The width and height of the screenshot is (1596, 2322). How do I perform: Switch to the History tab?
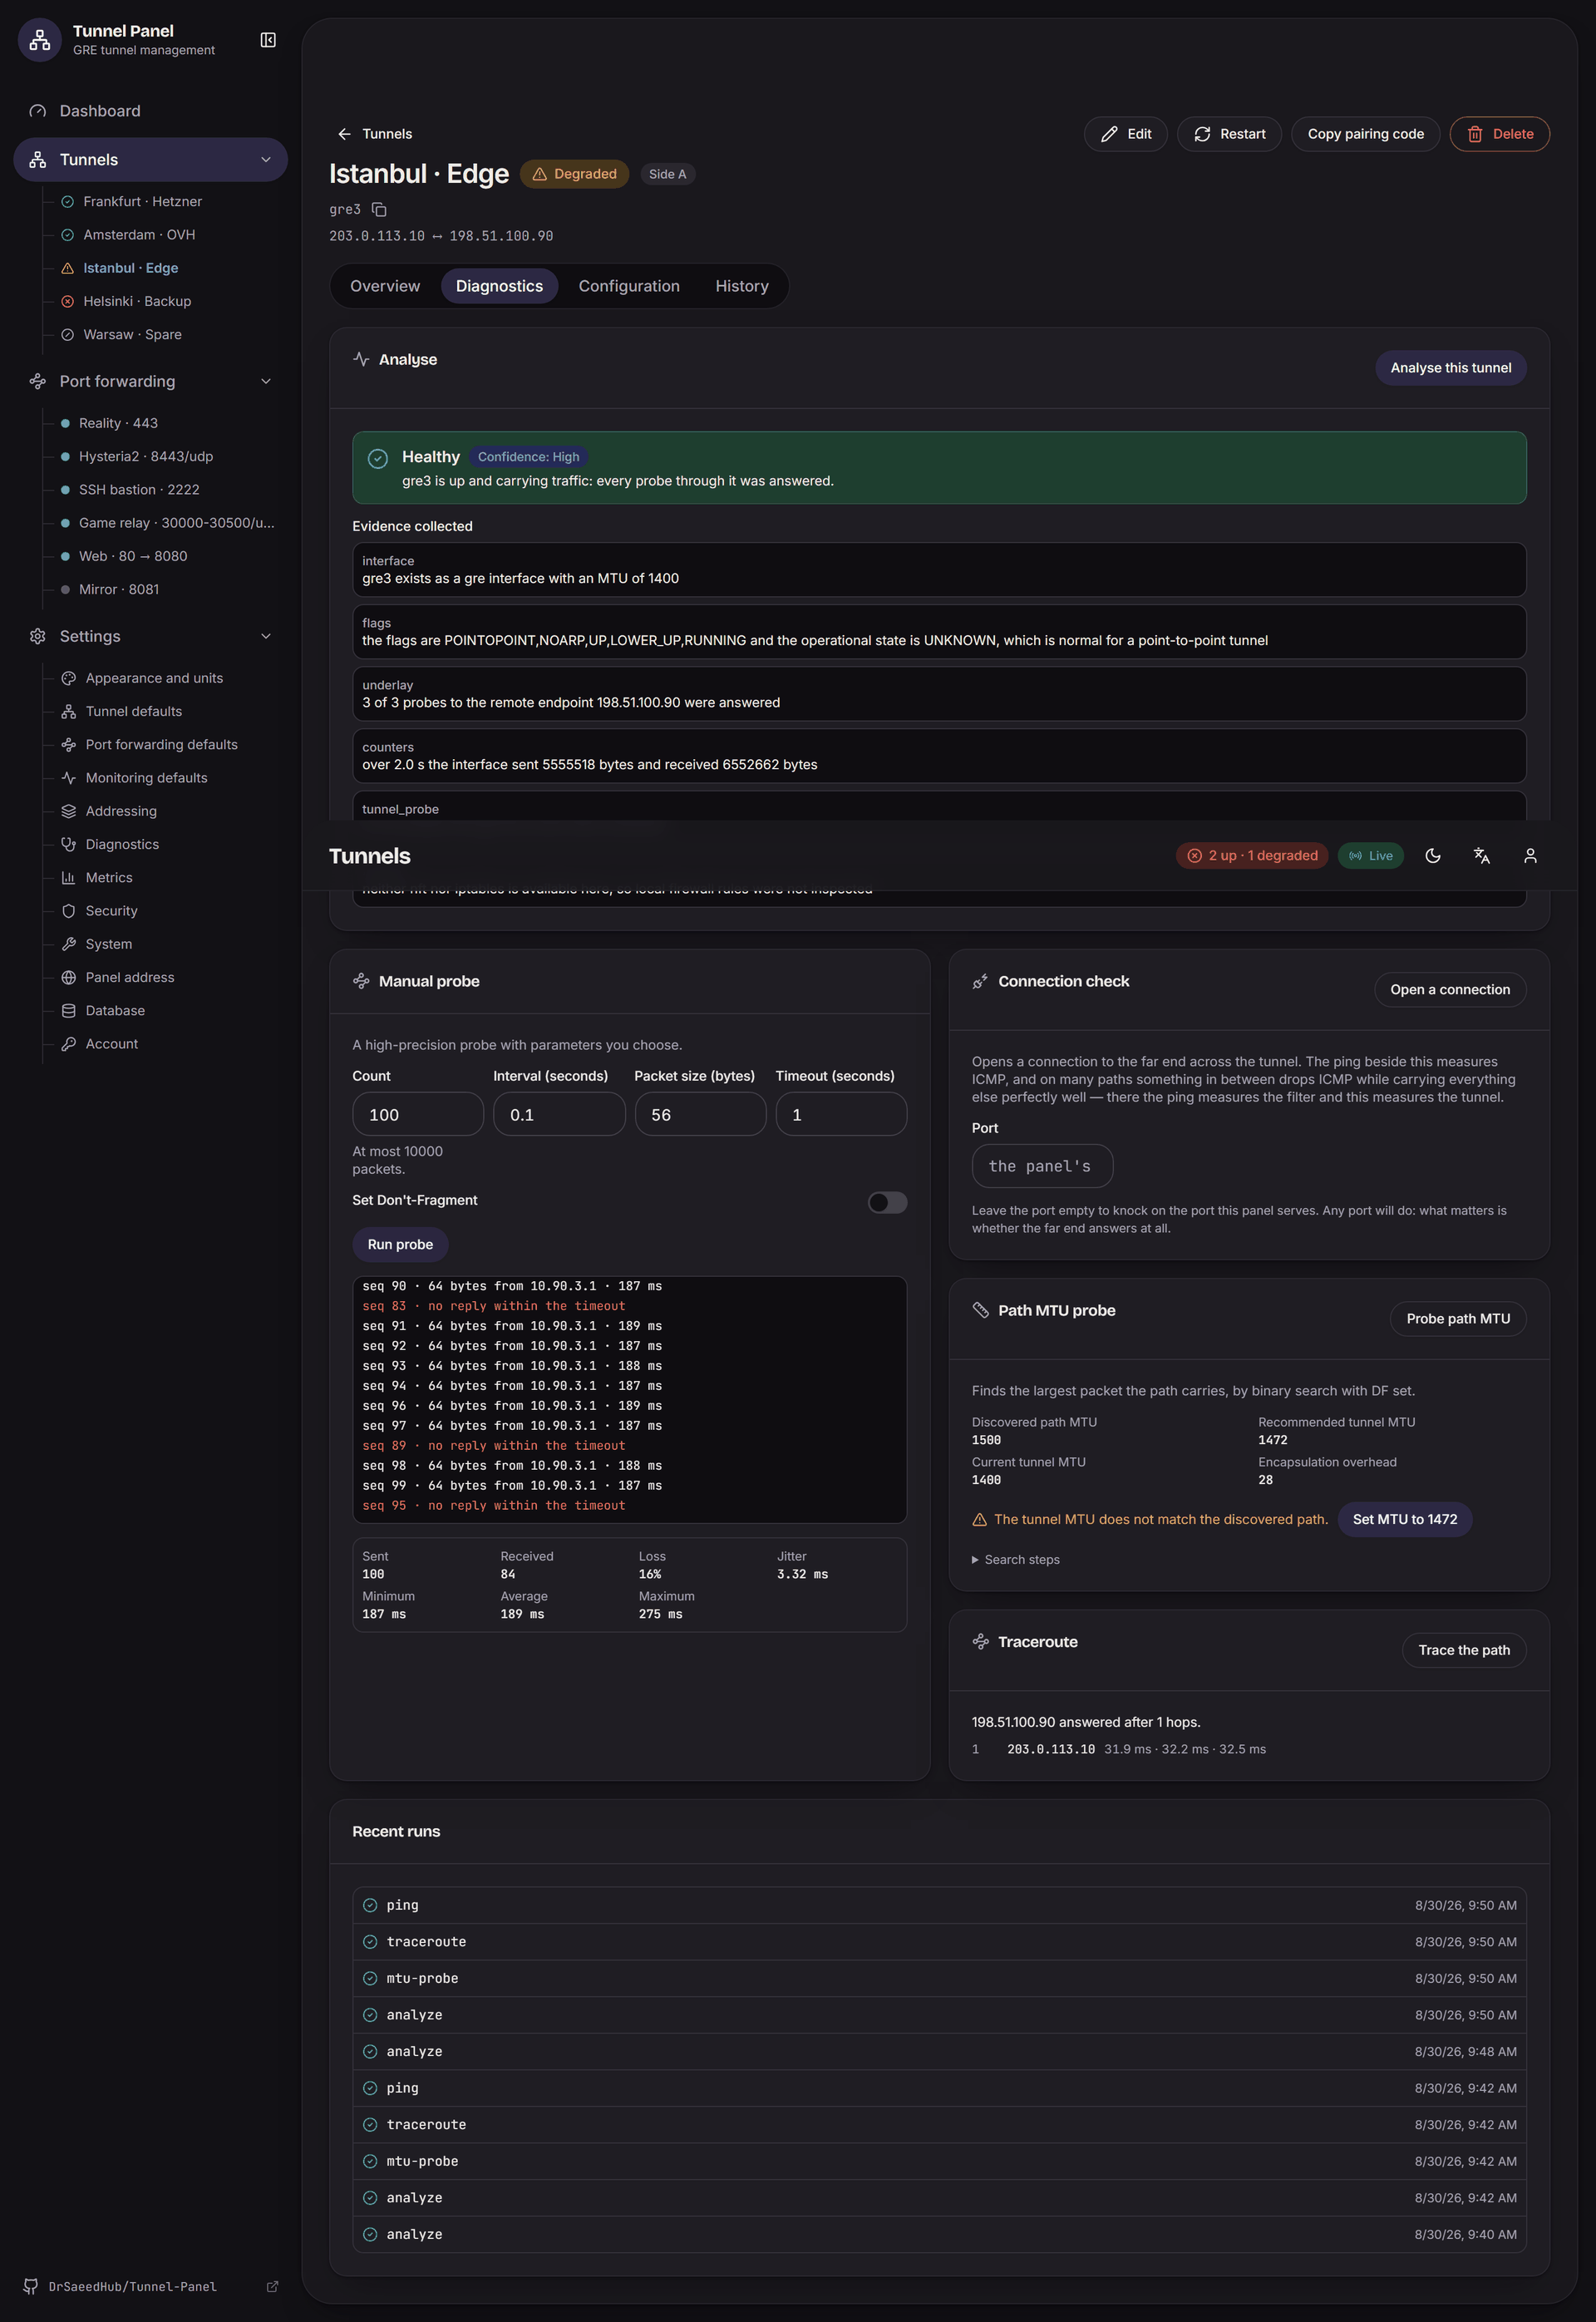[x=742, y=286]
